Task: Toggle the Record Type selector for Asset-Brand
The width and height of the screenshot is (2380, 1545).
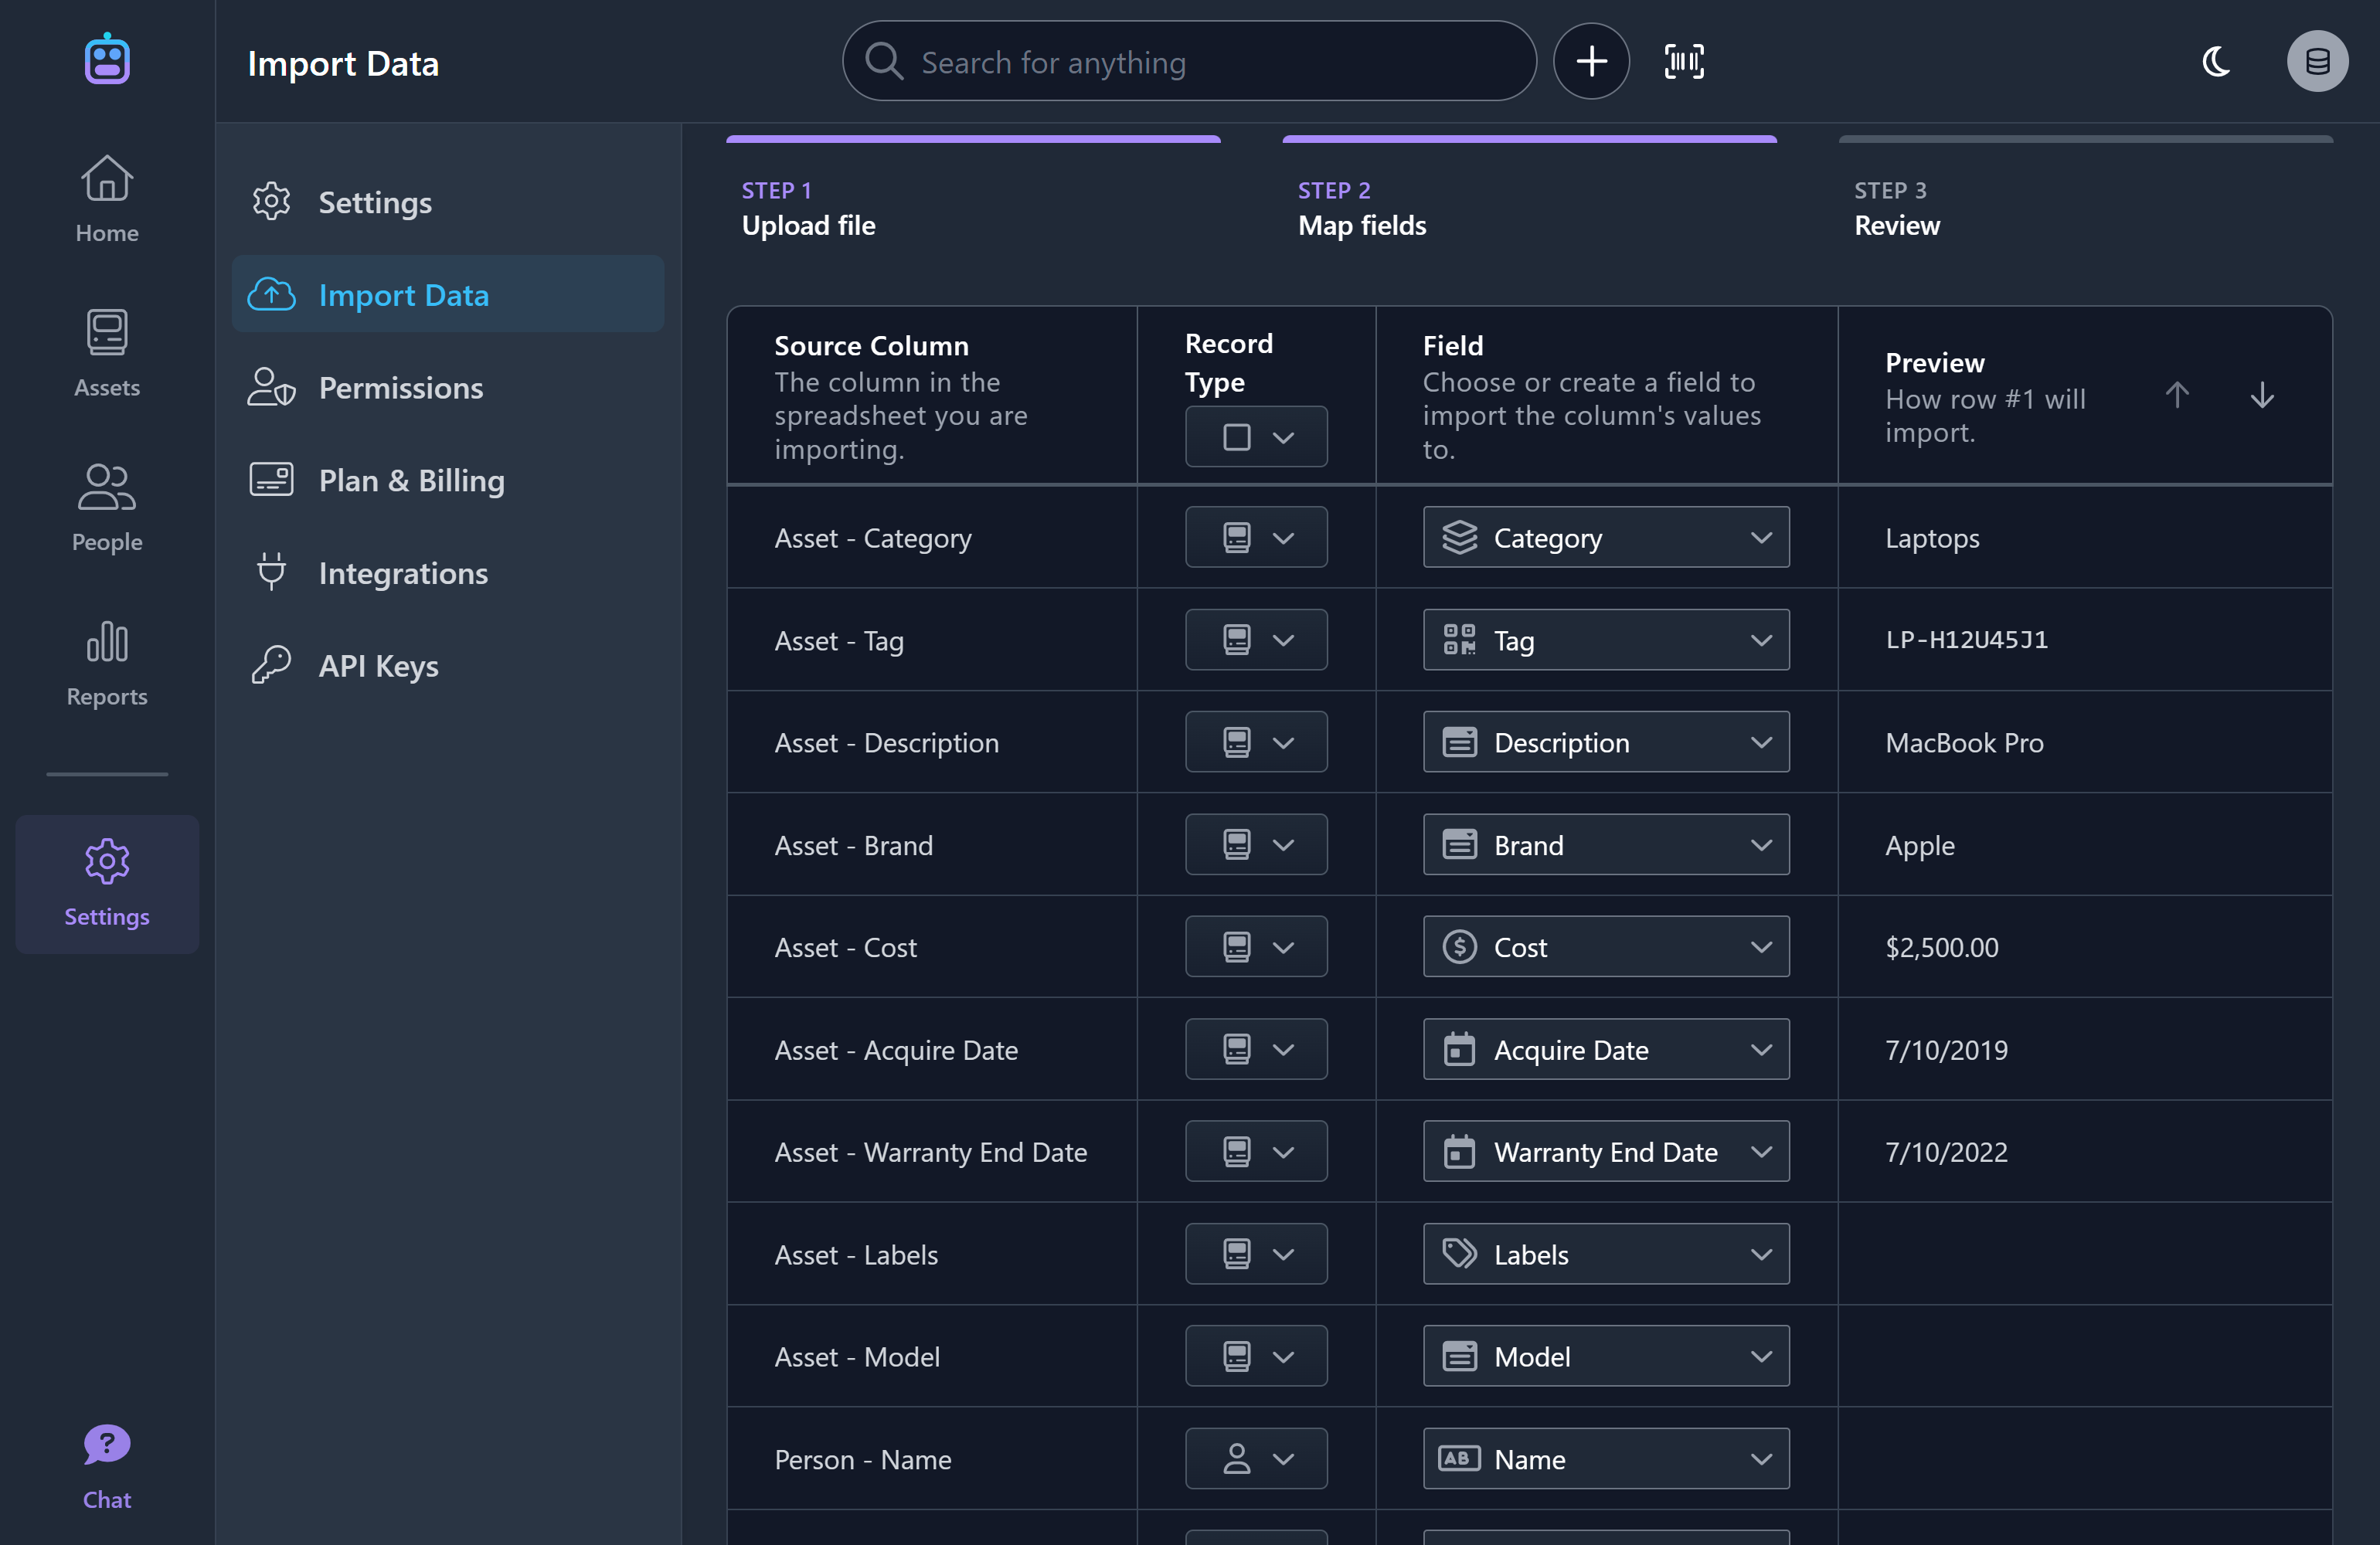Action: point(1256,844)
